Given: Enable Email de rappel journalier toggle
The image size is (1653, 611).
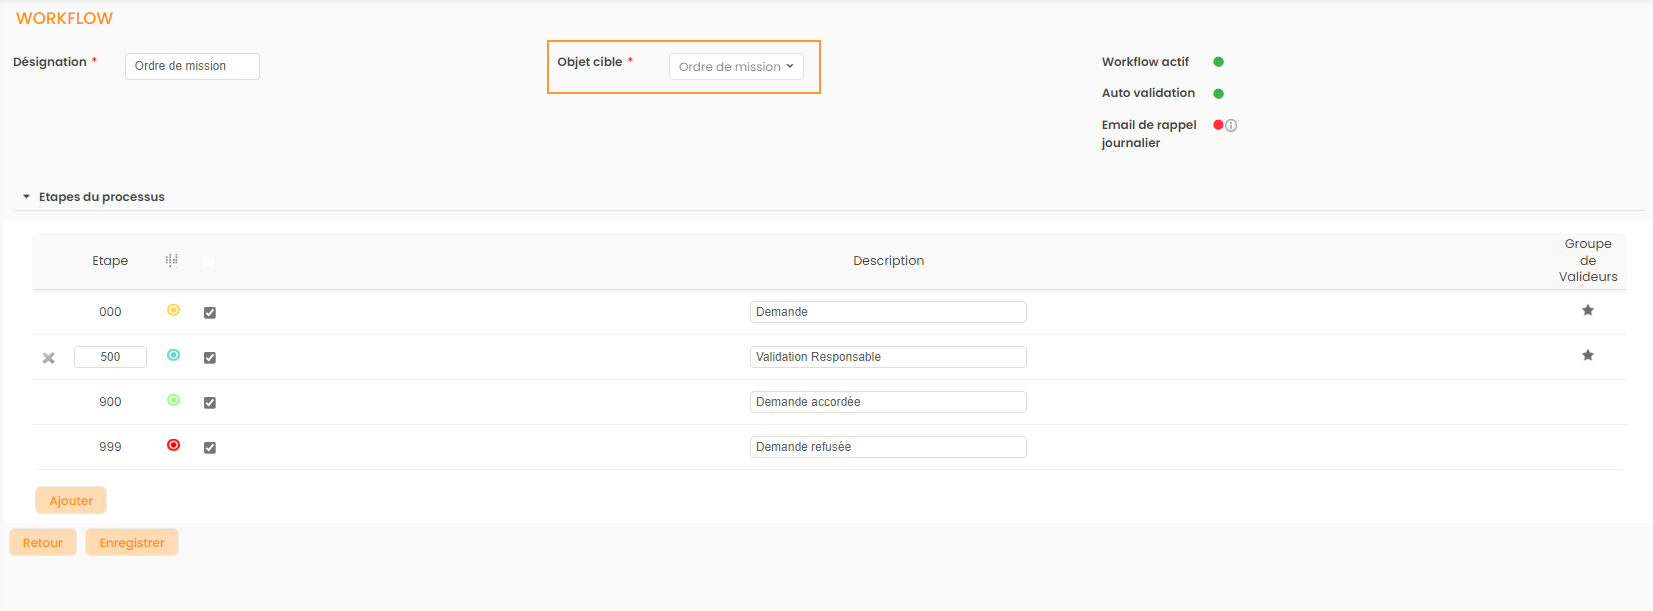Looking at the screenshot, I should click(x=1218, y=125).
